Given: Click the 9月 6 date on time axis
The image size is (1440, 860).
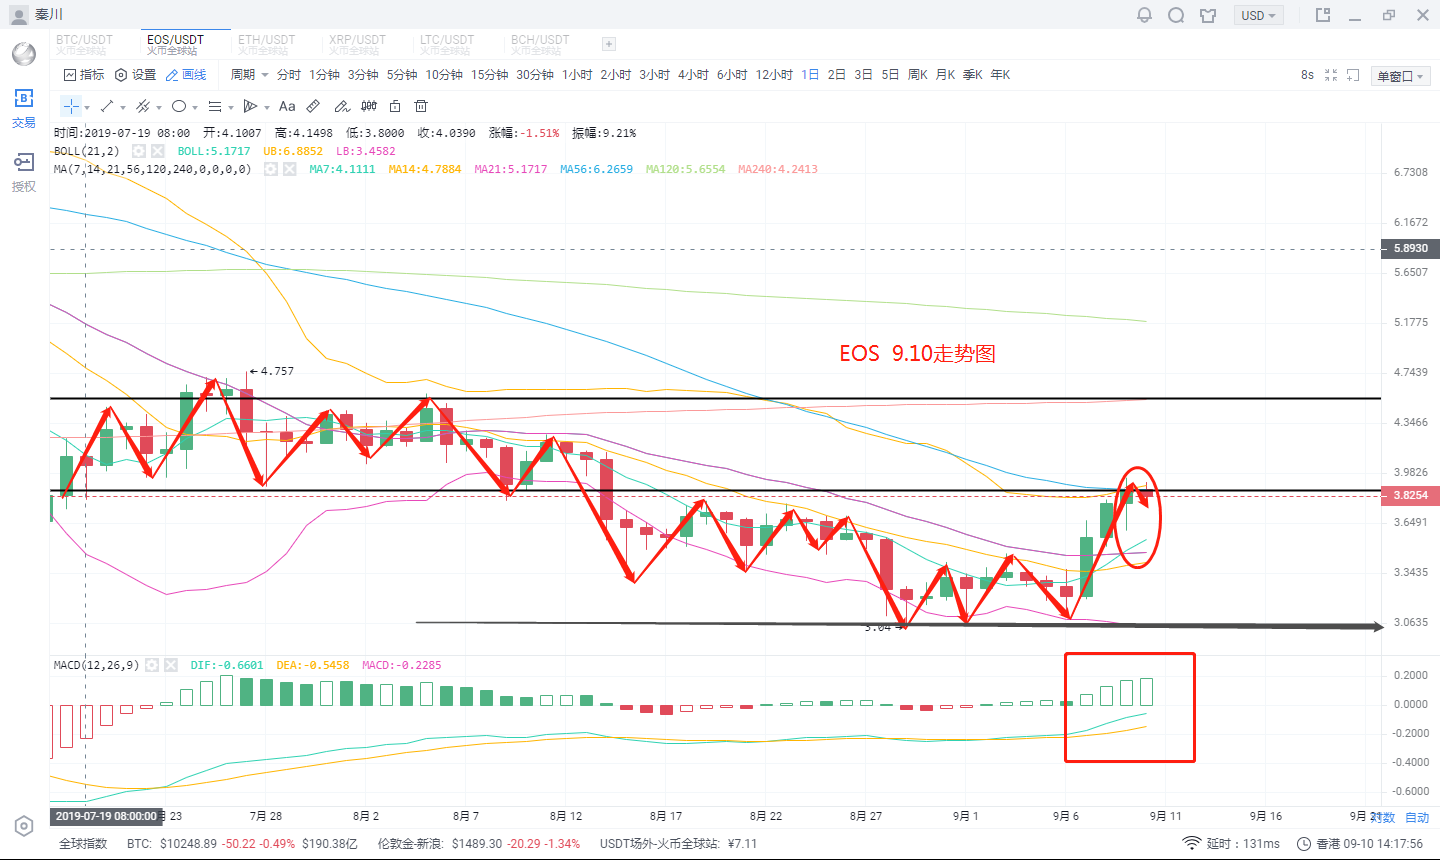Looking at the screenshot, I should click(1066, 816).
